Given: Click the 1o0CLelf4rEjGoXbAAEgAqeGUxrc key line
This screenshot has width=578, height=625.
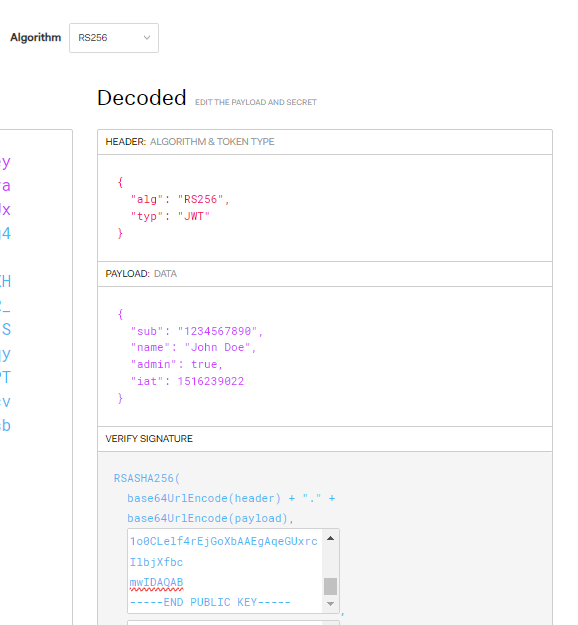Looking at the screenshot, I should (x=224, y=541).
